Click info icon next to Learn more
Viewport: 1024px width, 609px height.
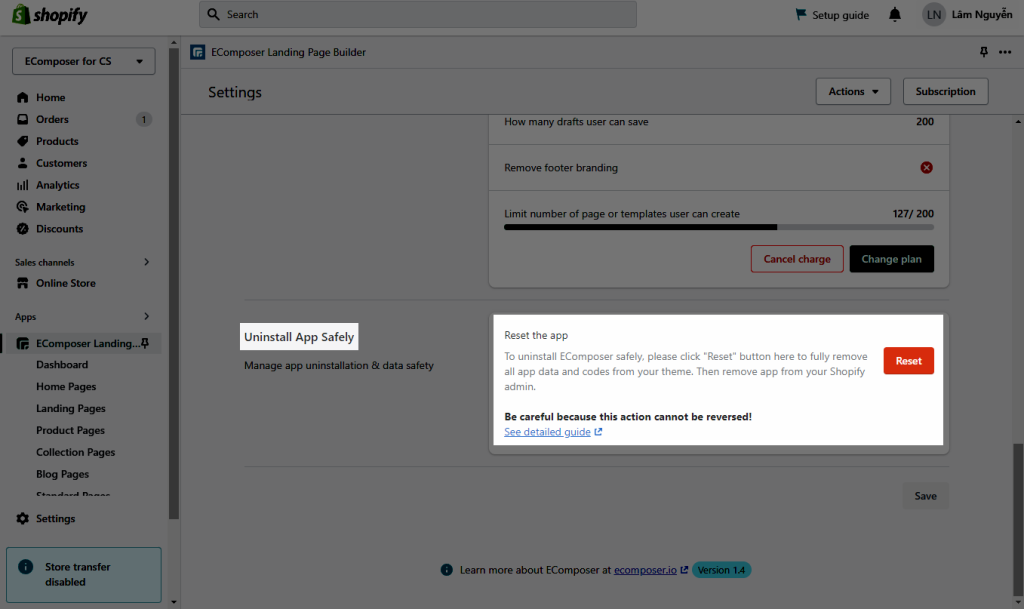447,570
